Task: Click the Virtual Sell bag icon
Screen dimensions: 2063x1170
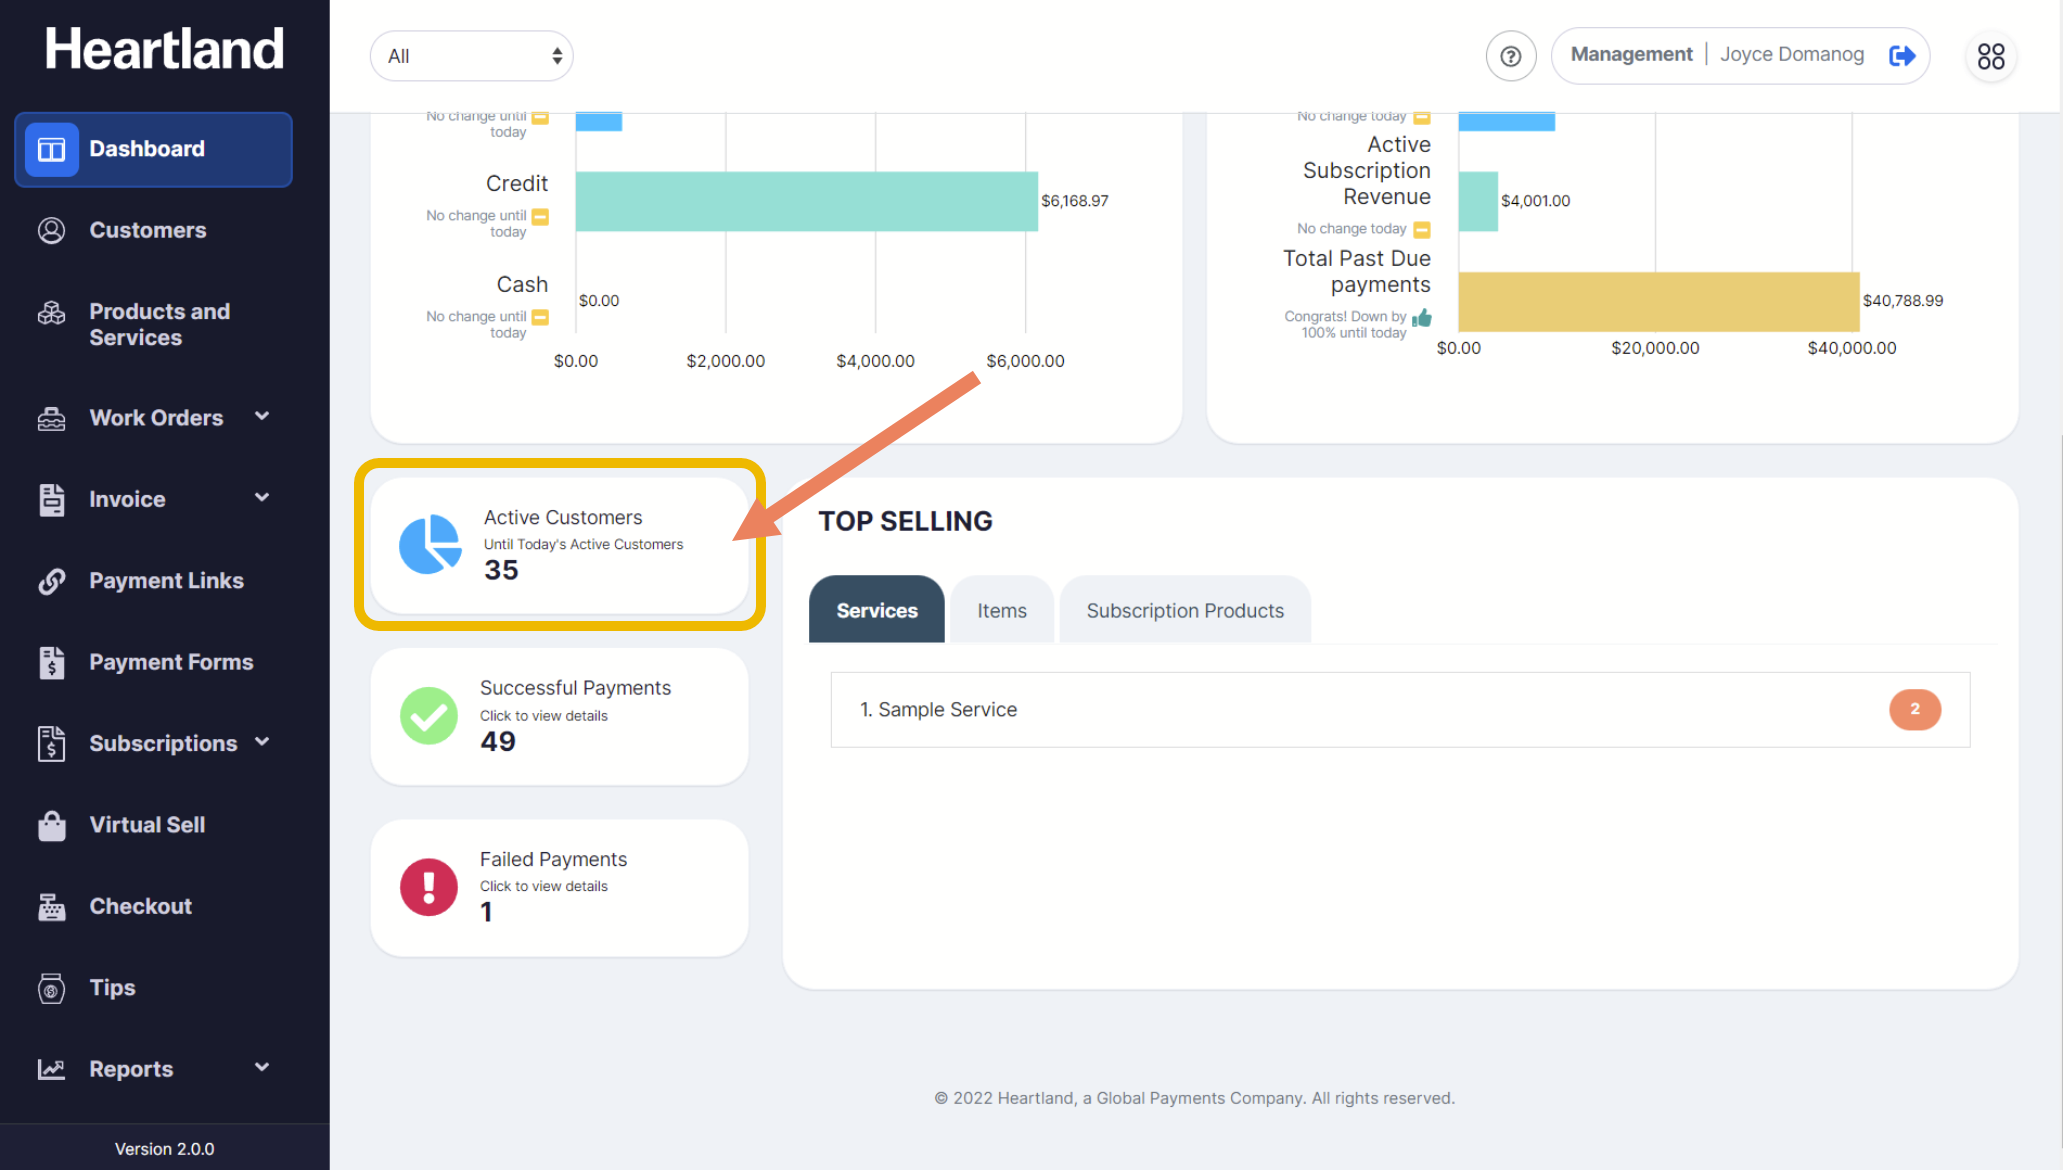Action: [x=52, y=825]
